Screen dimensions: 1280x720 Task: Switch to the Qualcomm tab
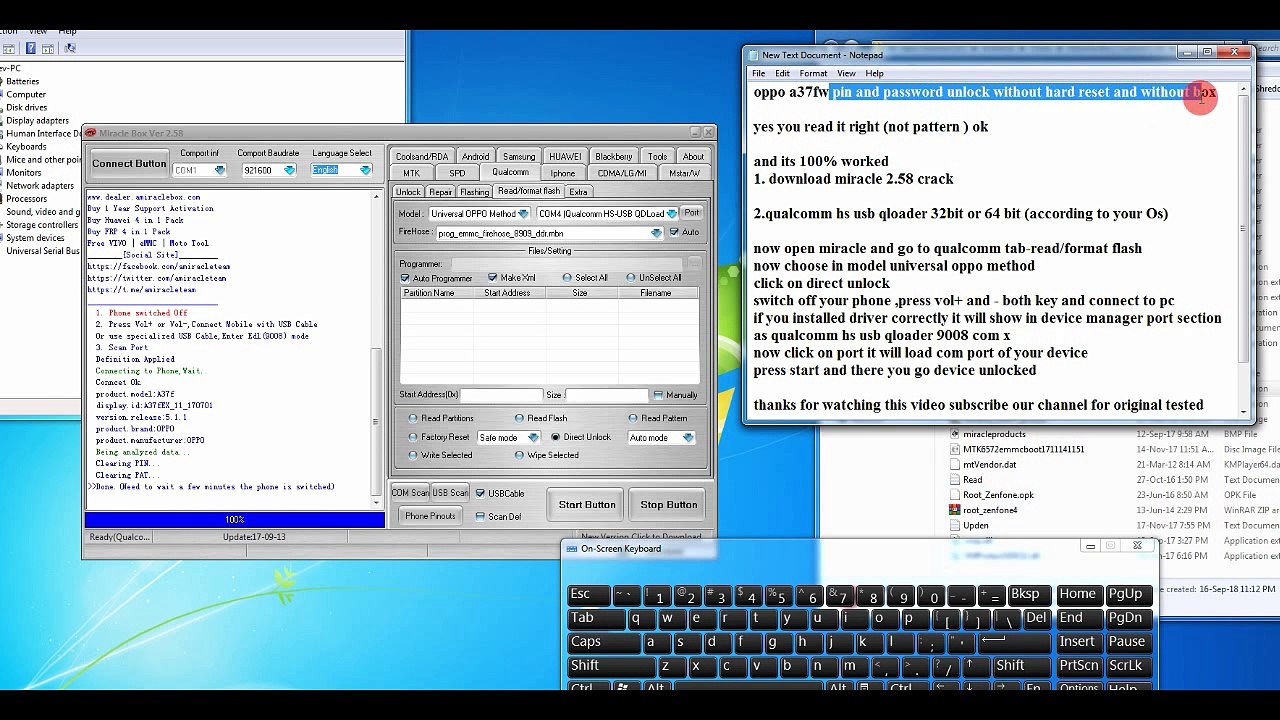pyautogui.click(x=510, y=172)
